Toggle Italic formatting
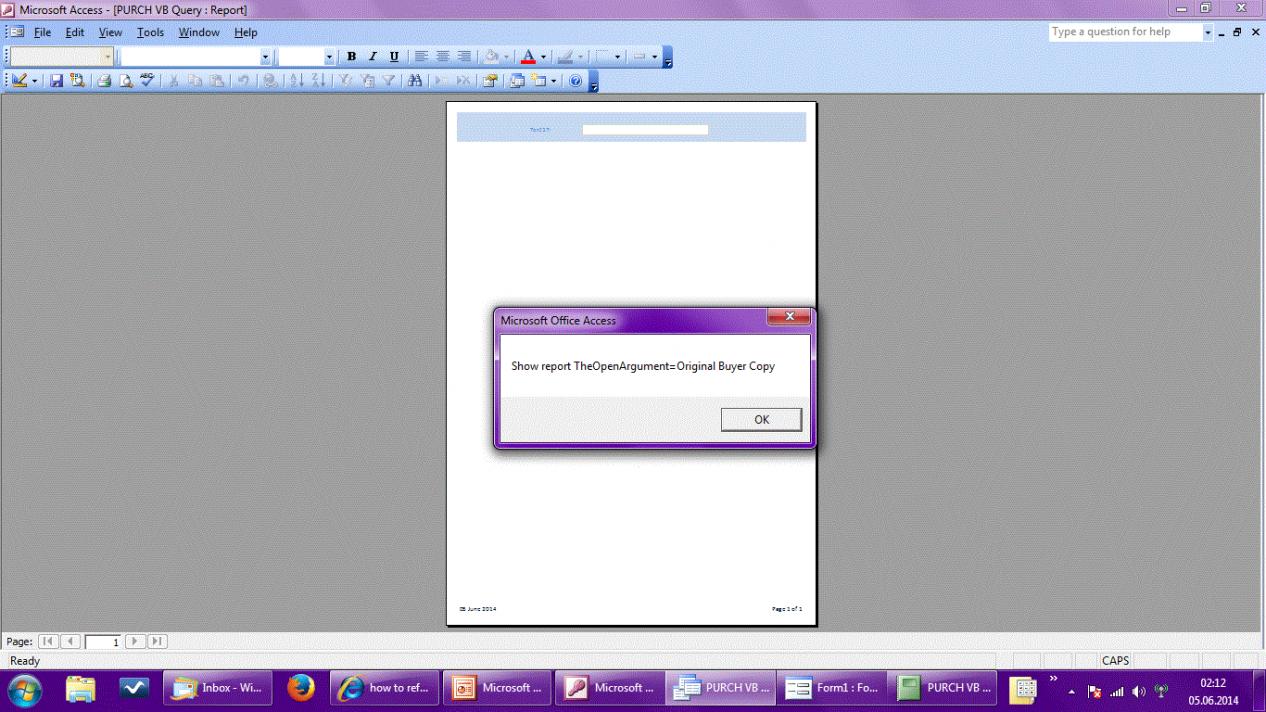The image size is (1266, 712). [373, 57]
